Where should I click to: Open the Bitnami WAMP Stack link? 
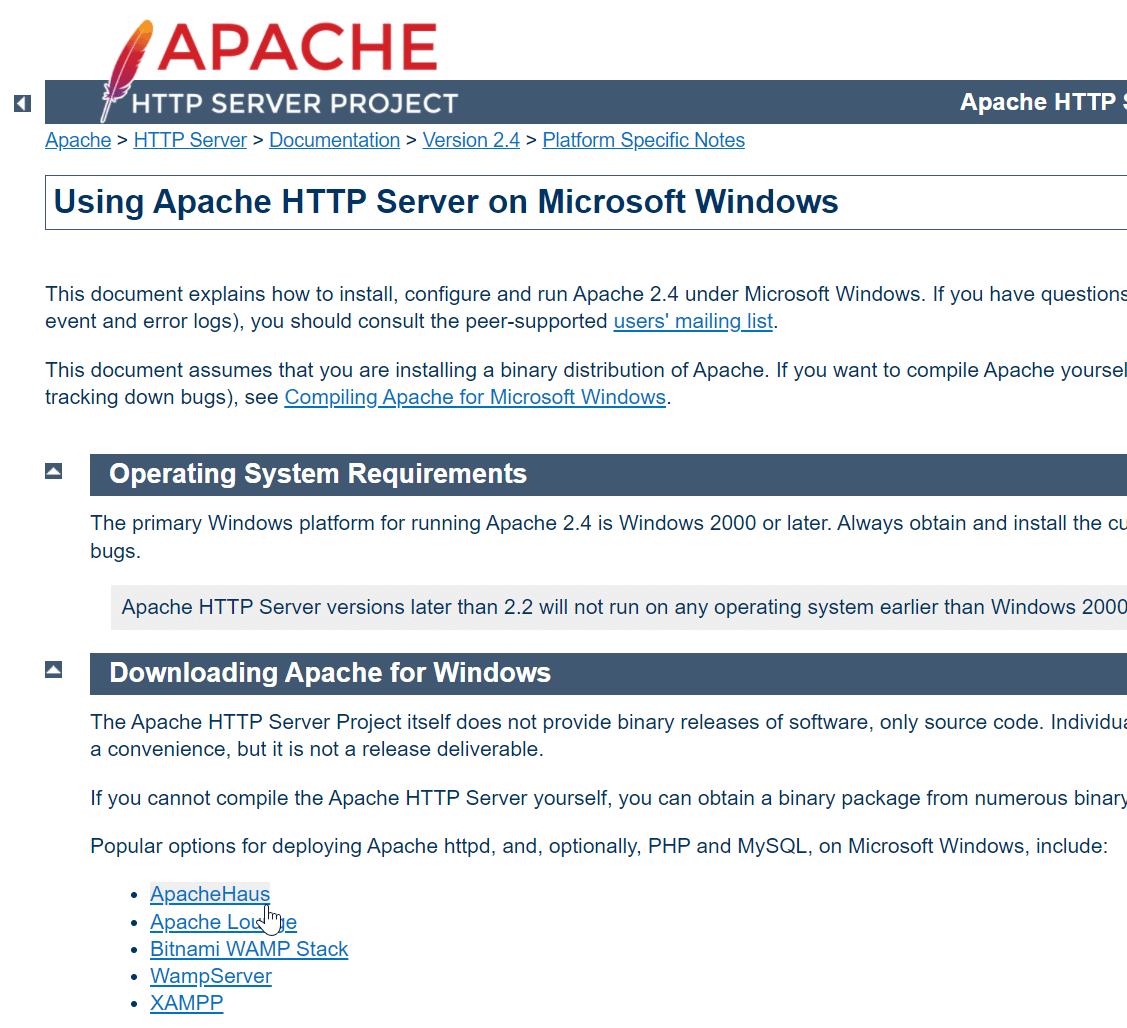(249, 950)
